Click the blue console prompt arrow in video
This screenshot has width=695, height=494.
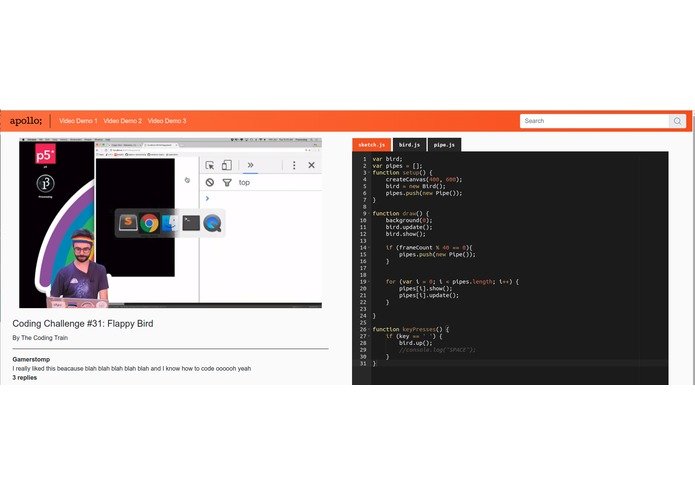click(x=207, y=198)
